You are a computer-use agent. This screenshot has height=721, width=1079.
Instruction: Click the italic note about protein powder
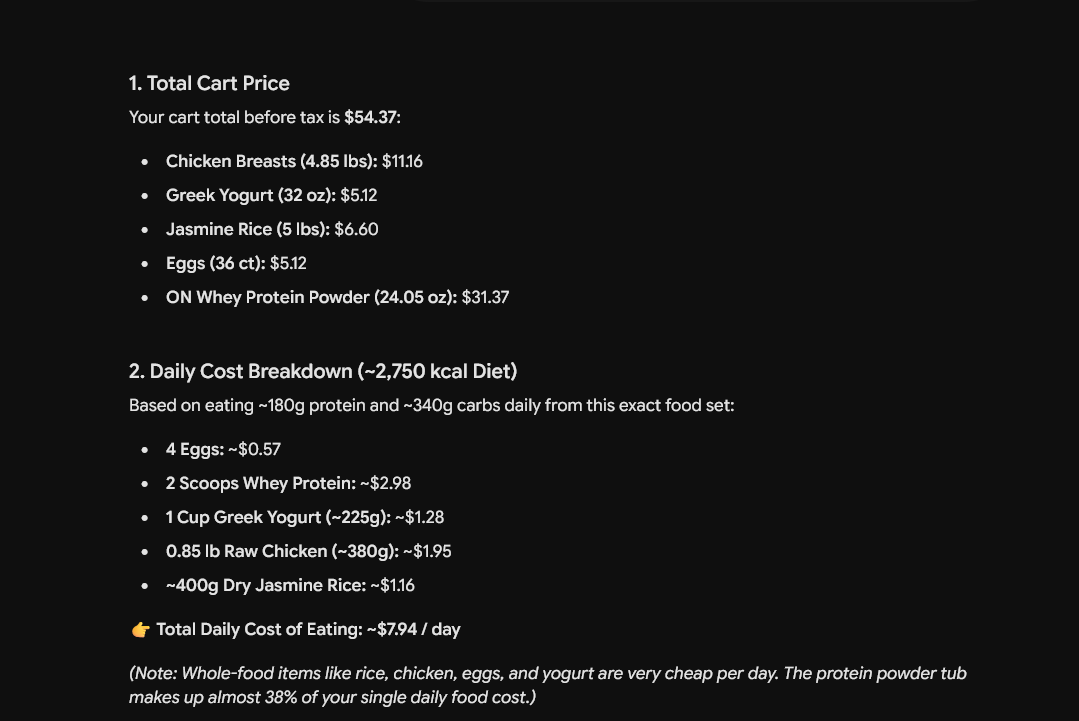coord(548,685)
